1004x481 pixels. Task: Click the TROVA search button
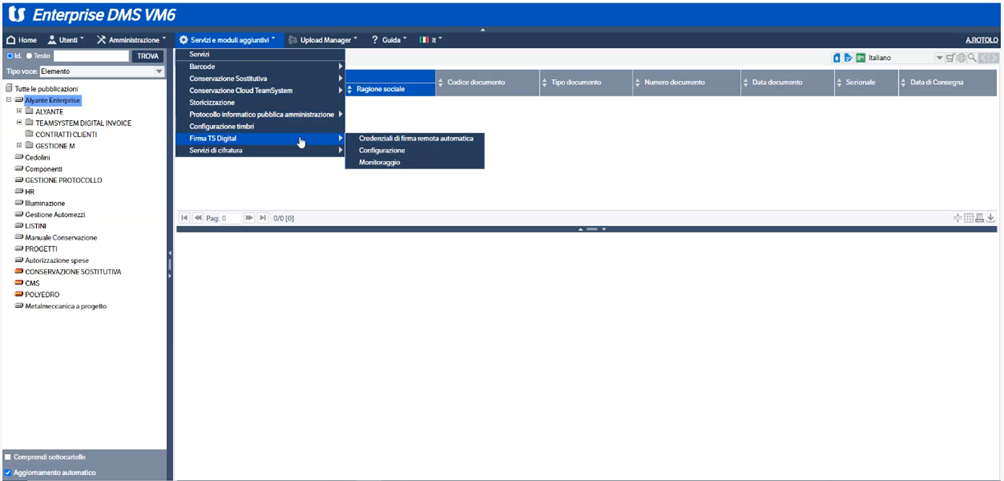[147, 56]
